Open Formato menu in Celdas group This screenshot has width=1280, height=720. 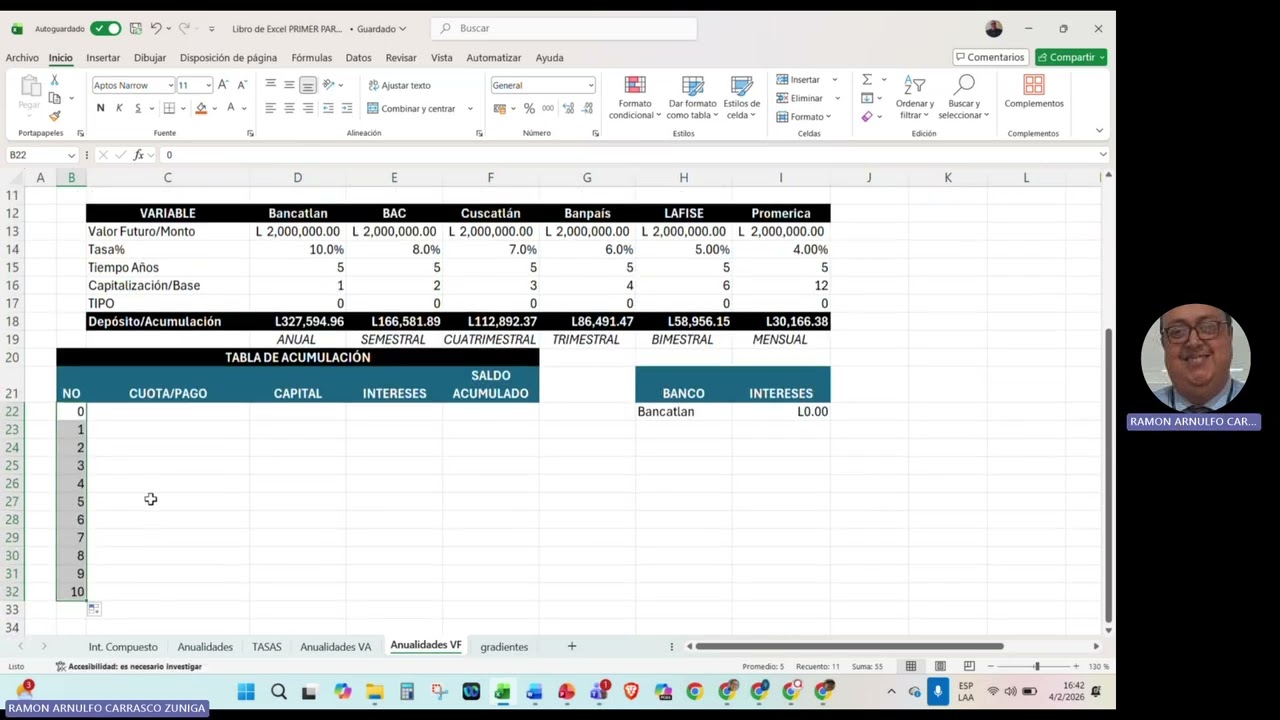click(x=806, y=116)
